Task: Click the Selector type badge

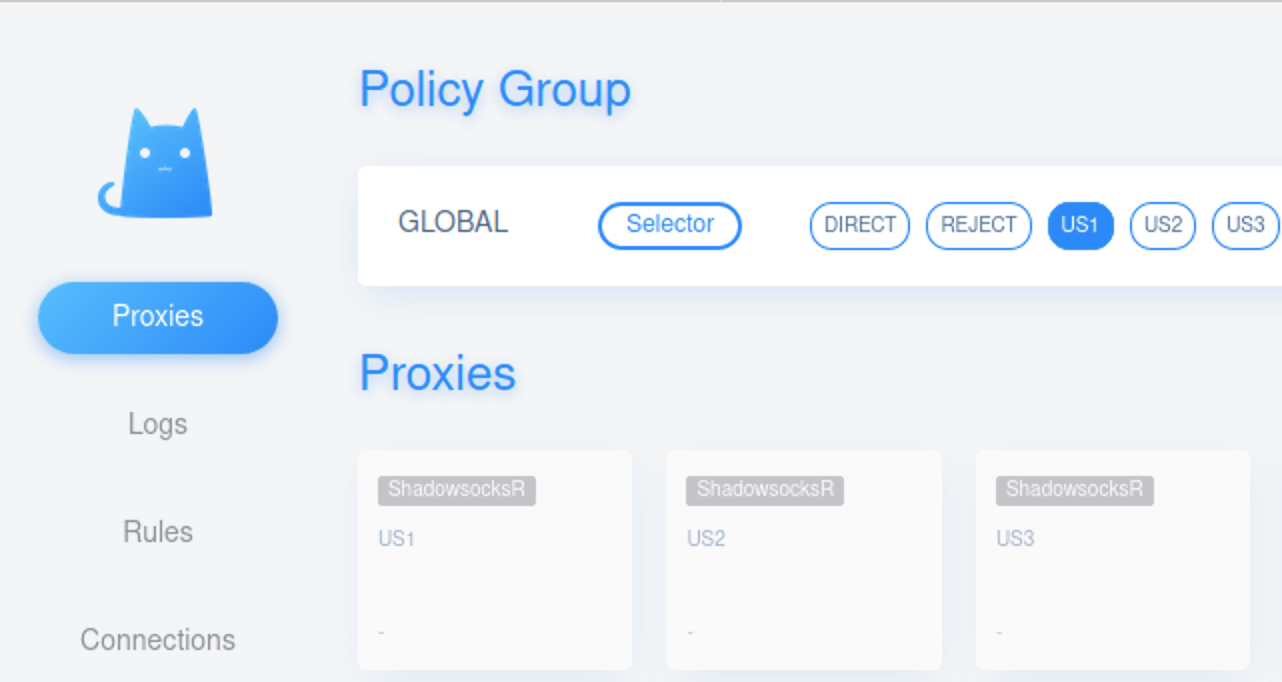Action: 670,225
